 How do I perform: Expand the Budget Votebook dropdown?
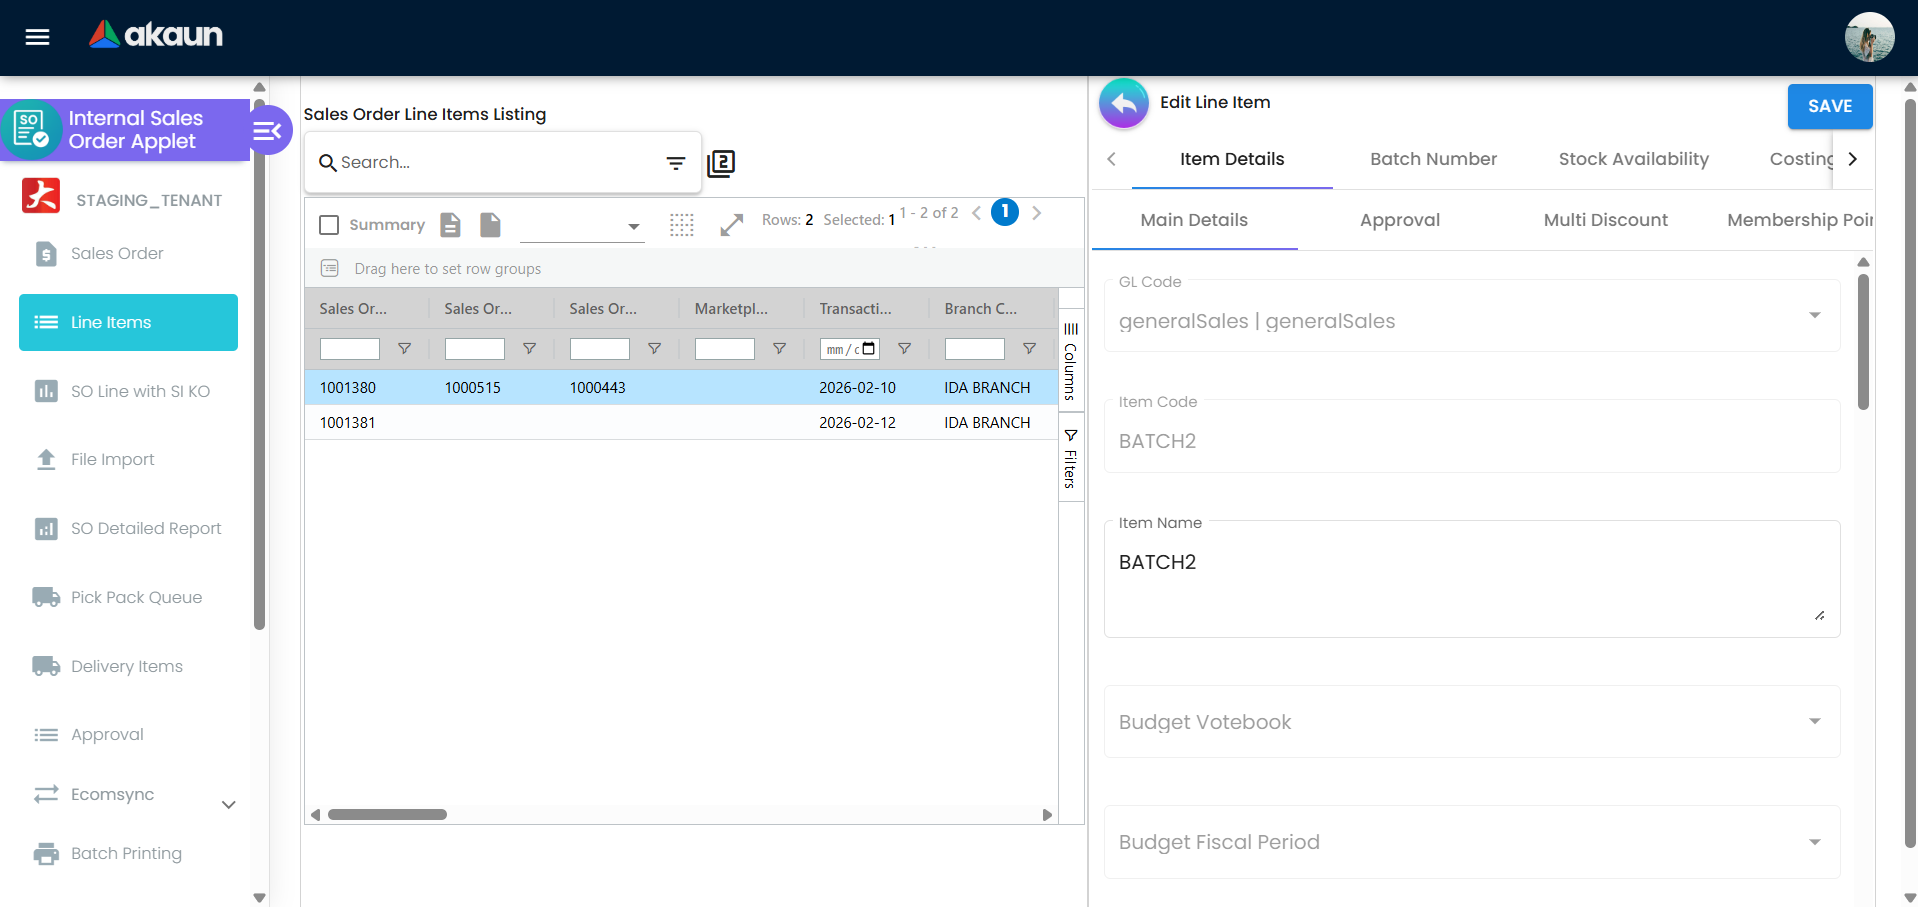(x=1471, y=722)
